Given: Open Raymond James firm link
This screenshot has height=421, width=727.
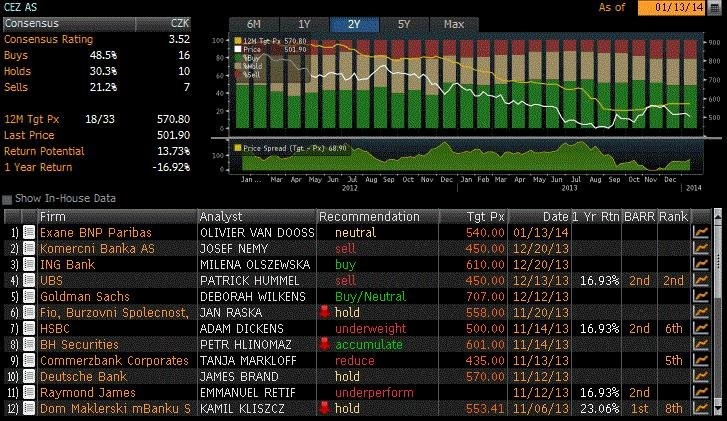Looking at the screenshot, I should tap(88, 392).
